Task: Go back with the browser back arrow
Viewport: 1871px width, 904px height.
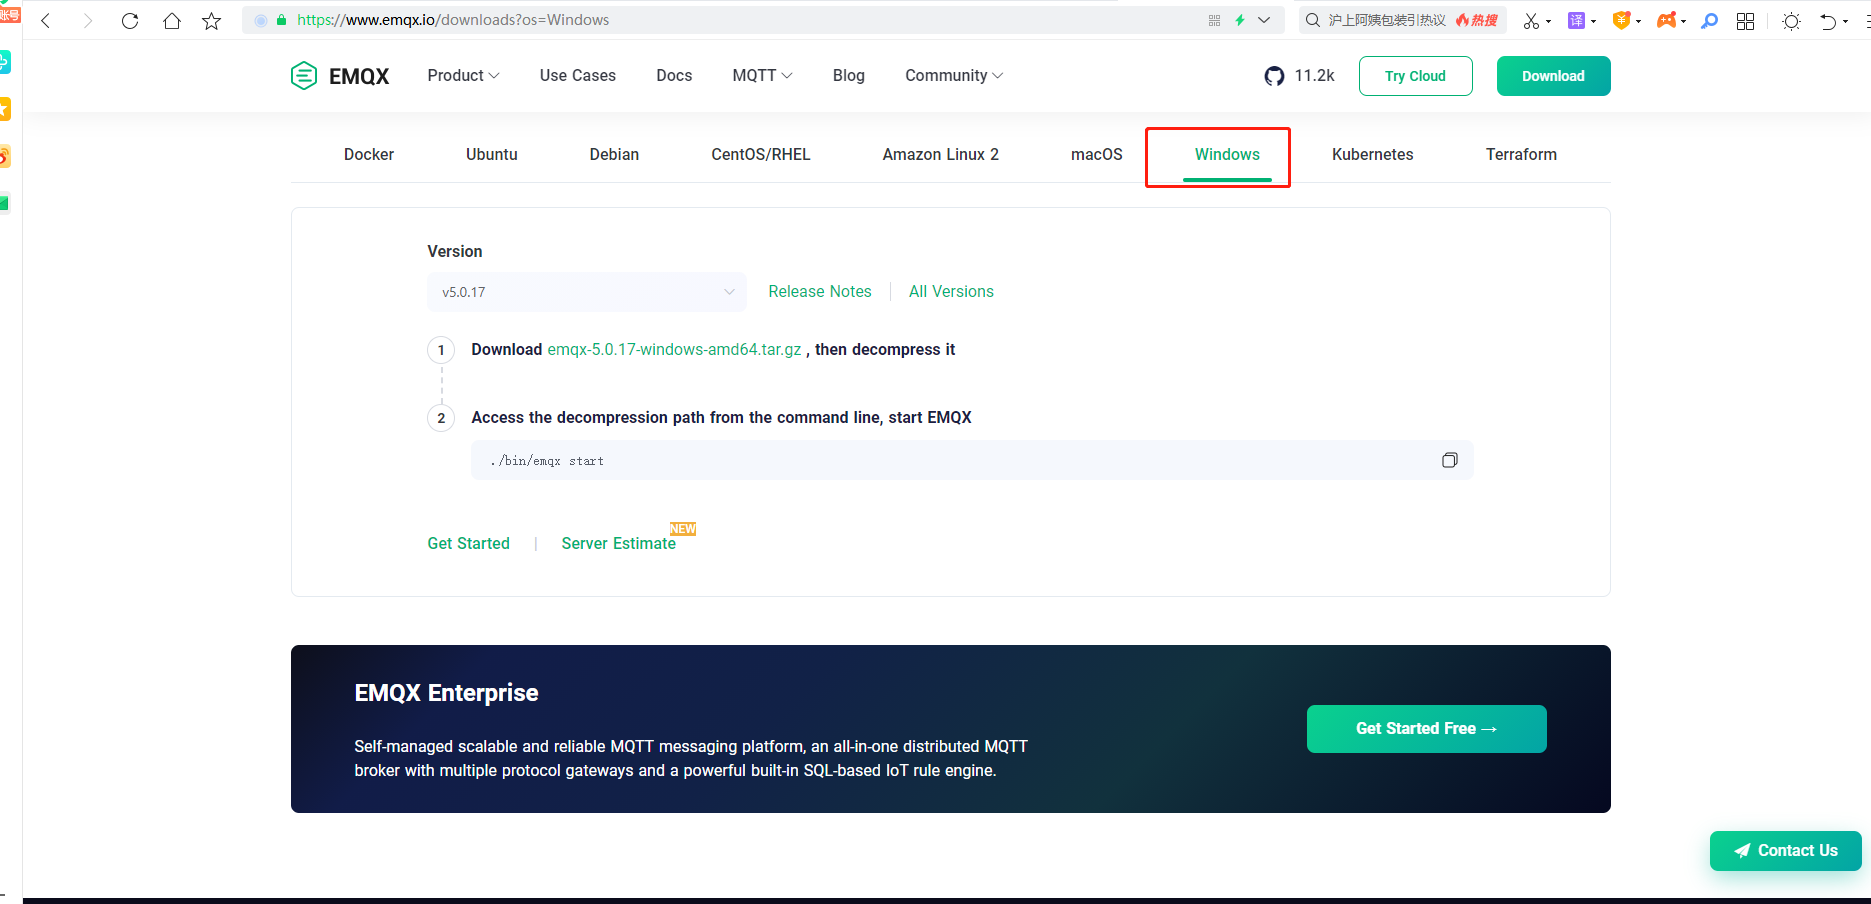Action: pyautogui.click(x=45, y=20)
